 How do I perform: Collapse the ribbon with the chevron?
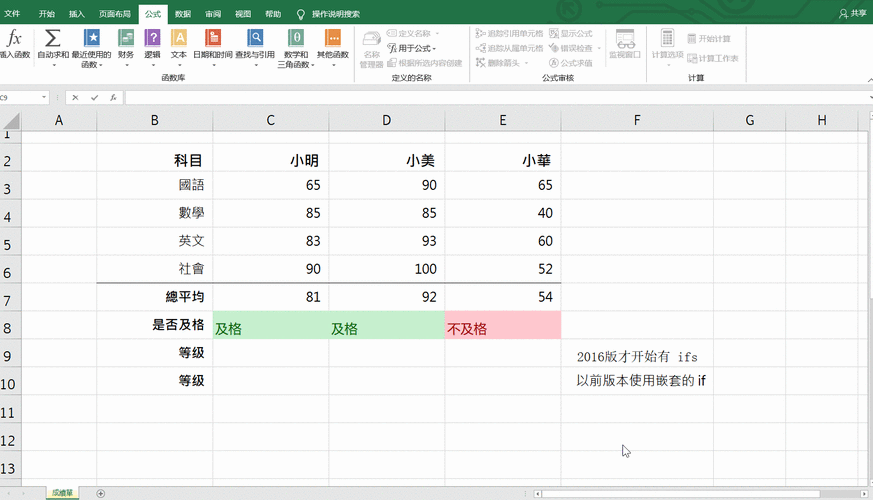869,80
